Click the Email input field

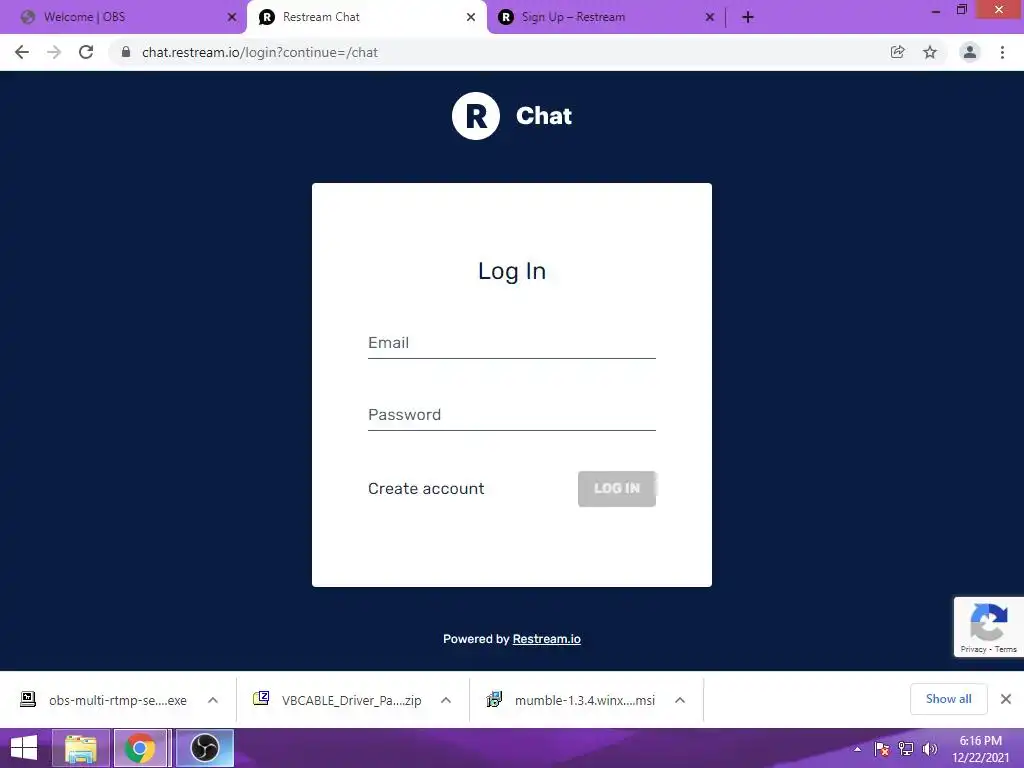(511, 343)
